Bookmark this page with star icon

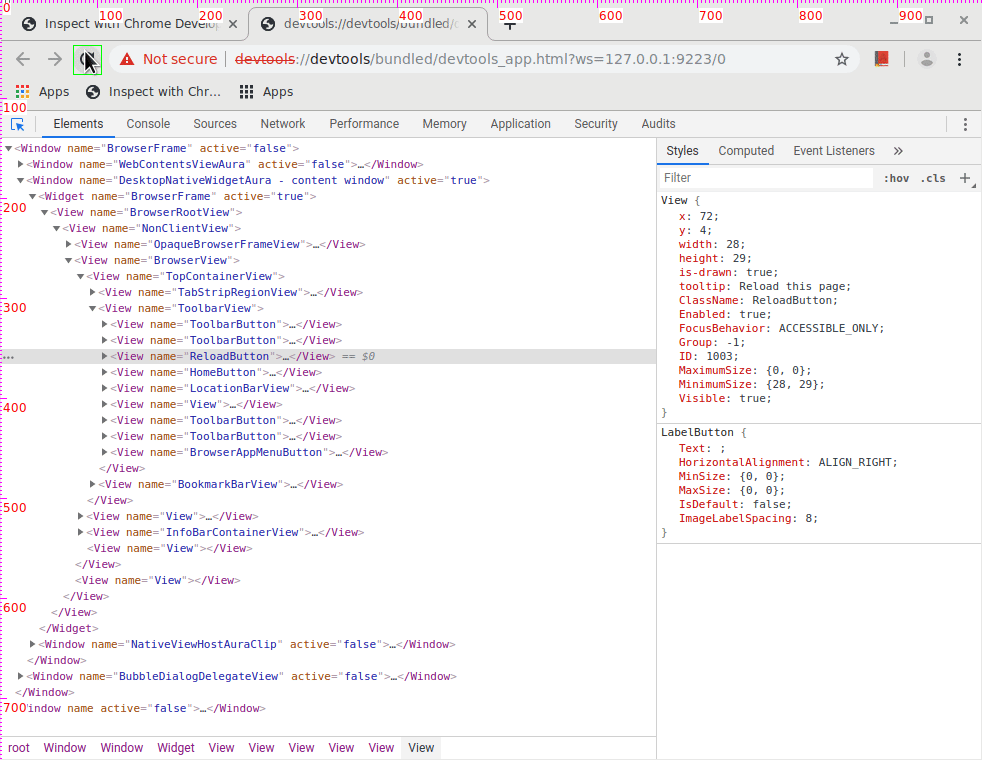point(842,60)
